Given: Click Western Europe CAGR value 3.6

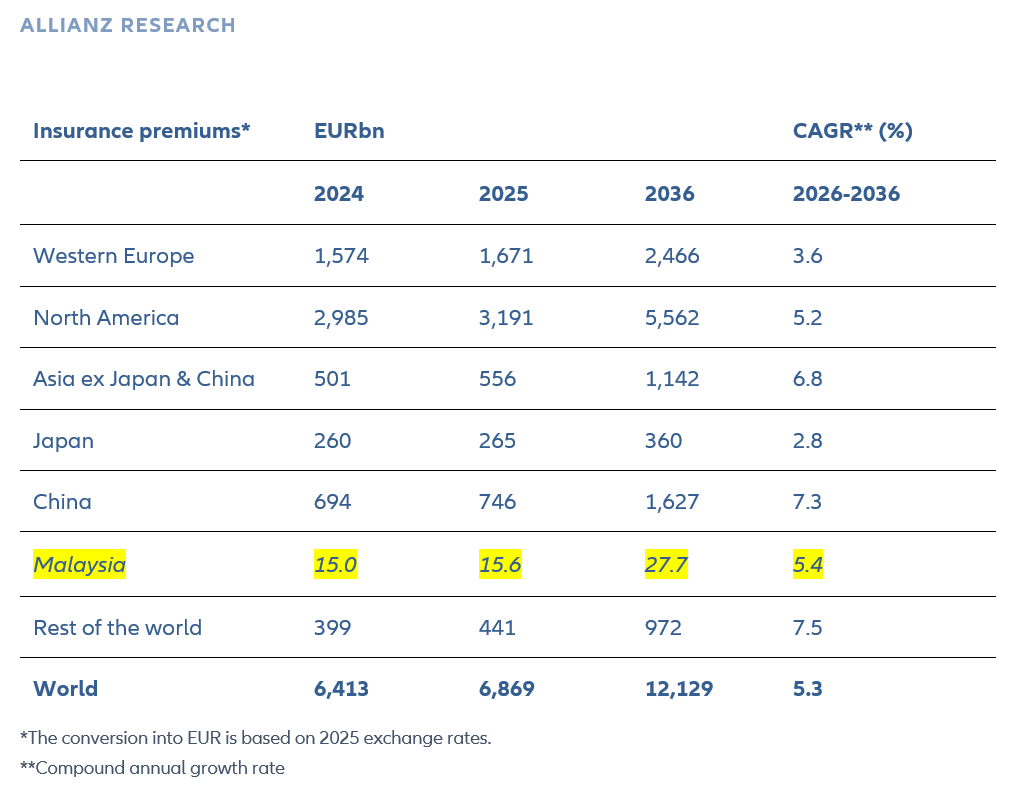Looking at the screenshot, I should click(808, 256).
